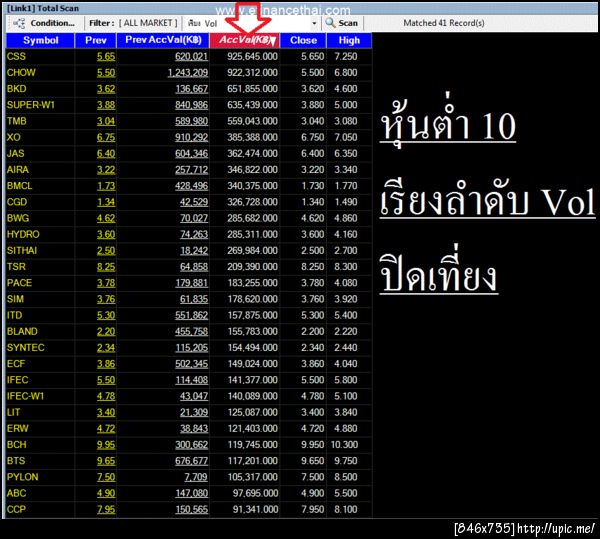600x539 pixels.
Task: Select the XO symbol
Action: point(14,137)
